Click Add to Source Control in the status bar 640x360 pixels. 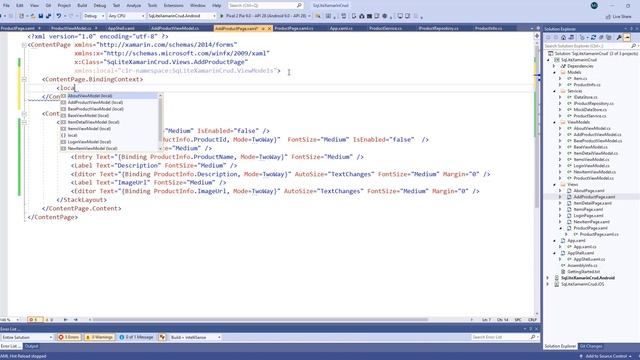point(605,356)
